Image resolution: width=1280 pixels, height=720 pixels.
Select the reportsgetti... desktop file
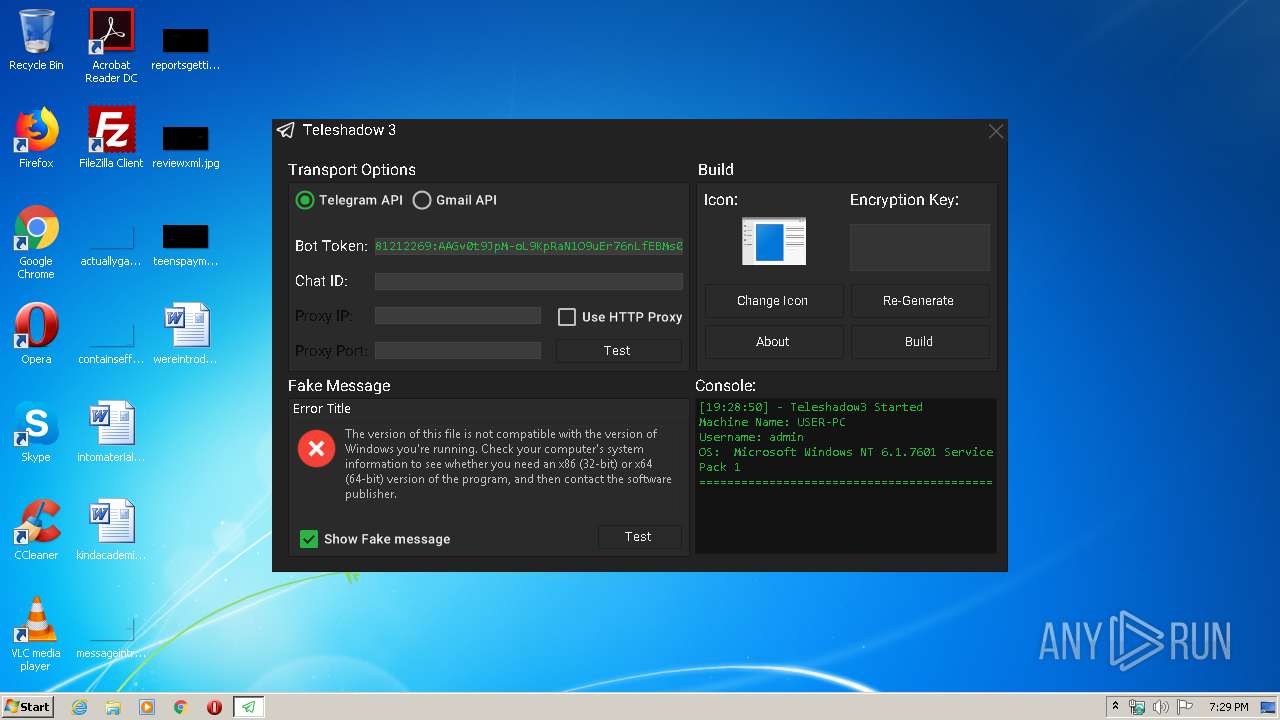click(186, 47)
